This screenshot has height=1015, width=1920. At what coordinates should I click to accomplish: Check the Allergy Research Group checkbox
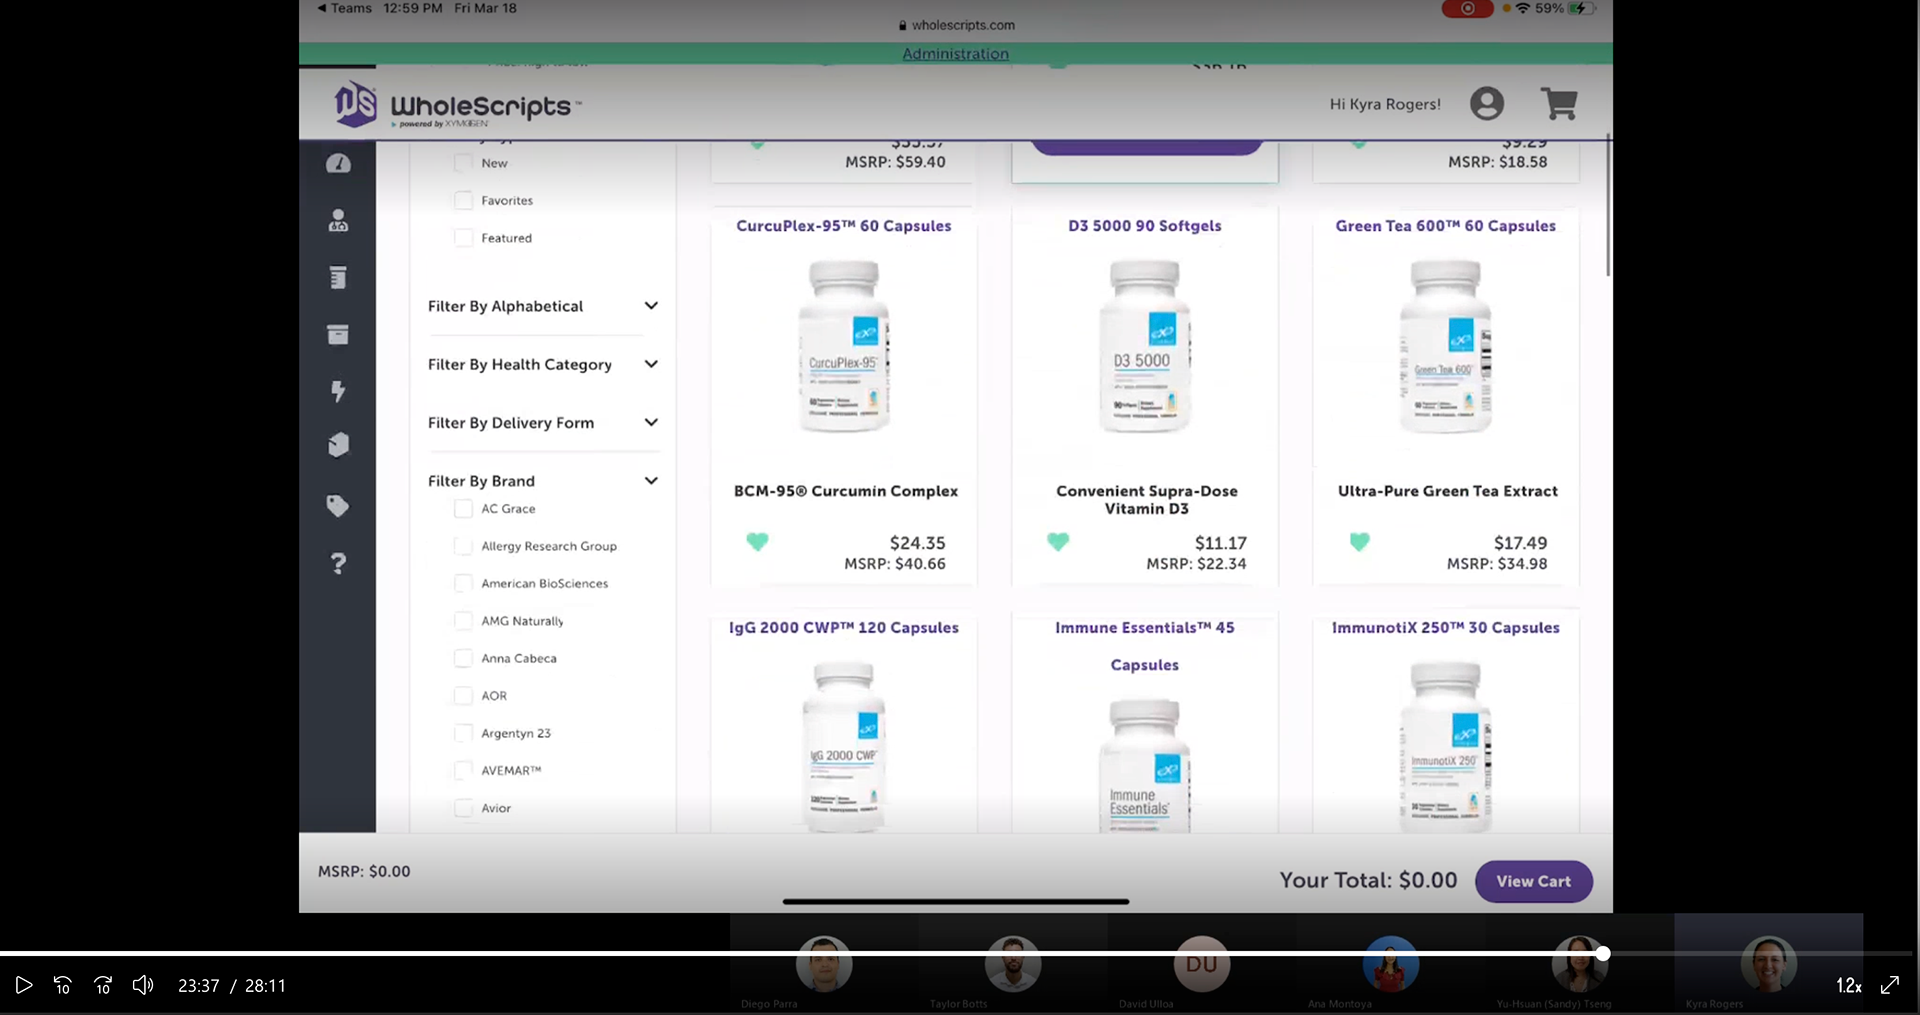[463, 546]
